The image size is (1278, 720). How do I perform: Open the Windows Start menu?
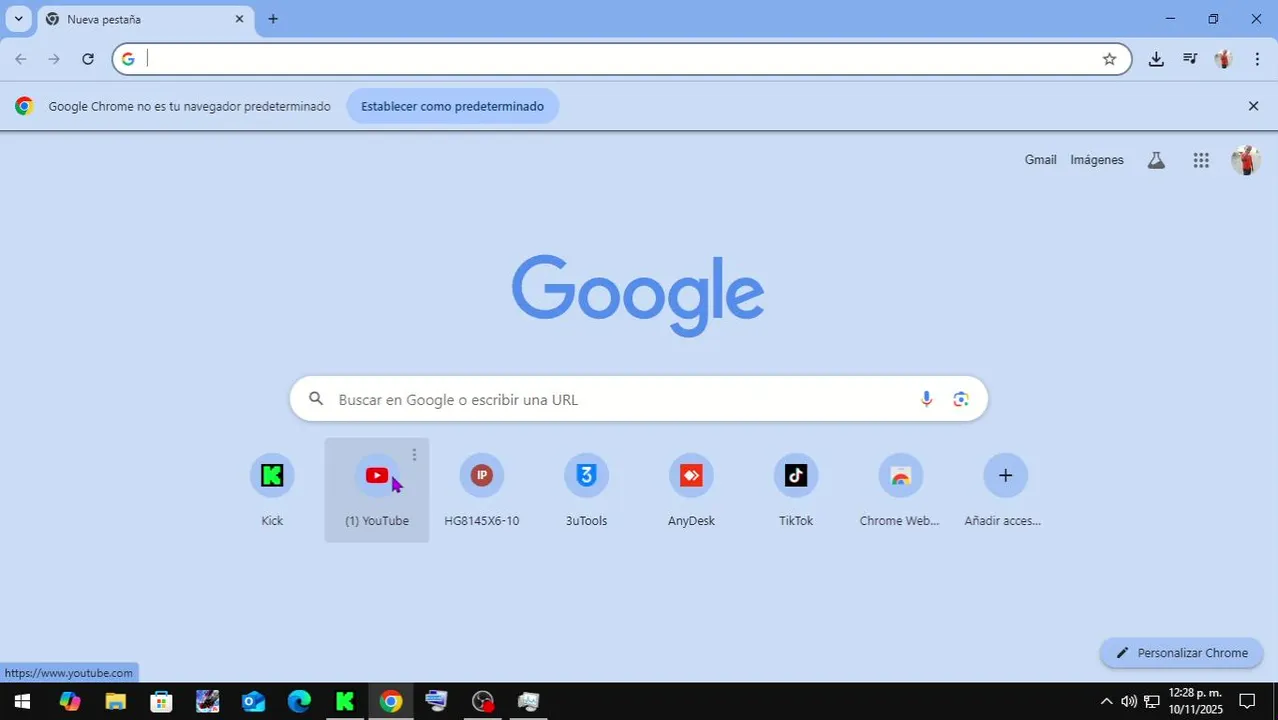click(21, 701)
